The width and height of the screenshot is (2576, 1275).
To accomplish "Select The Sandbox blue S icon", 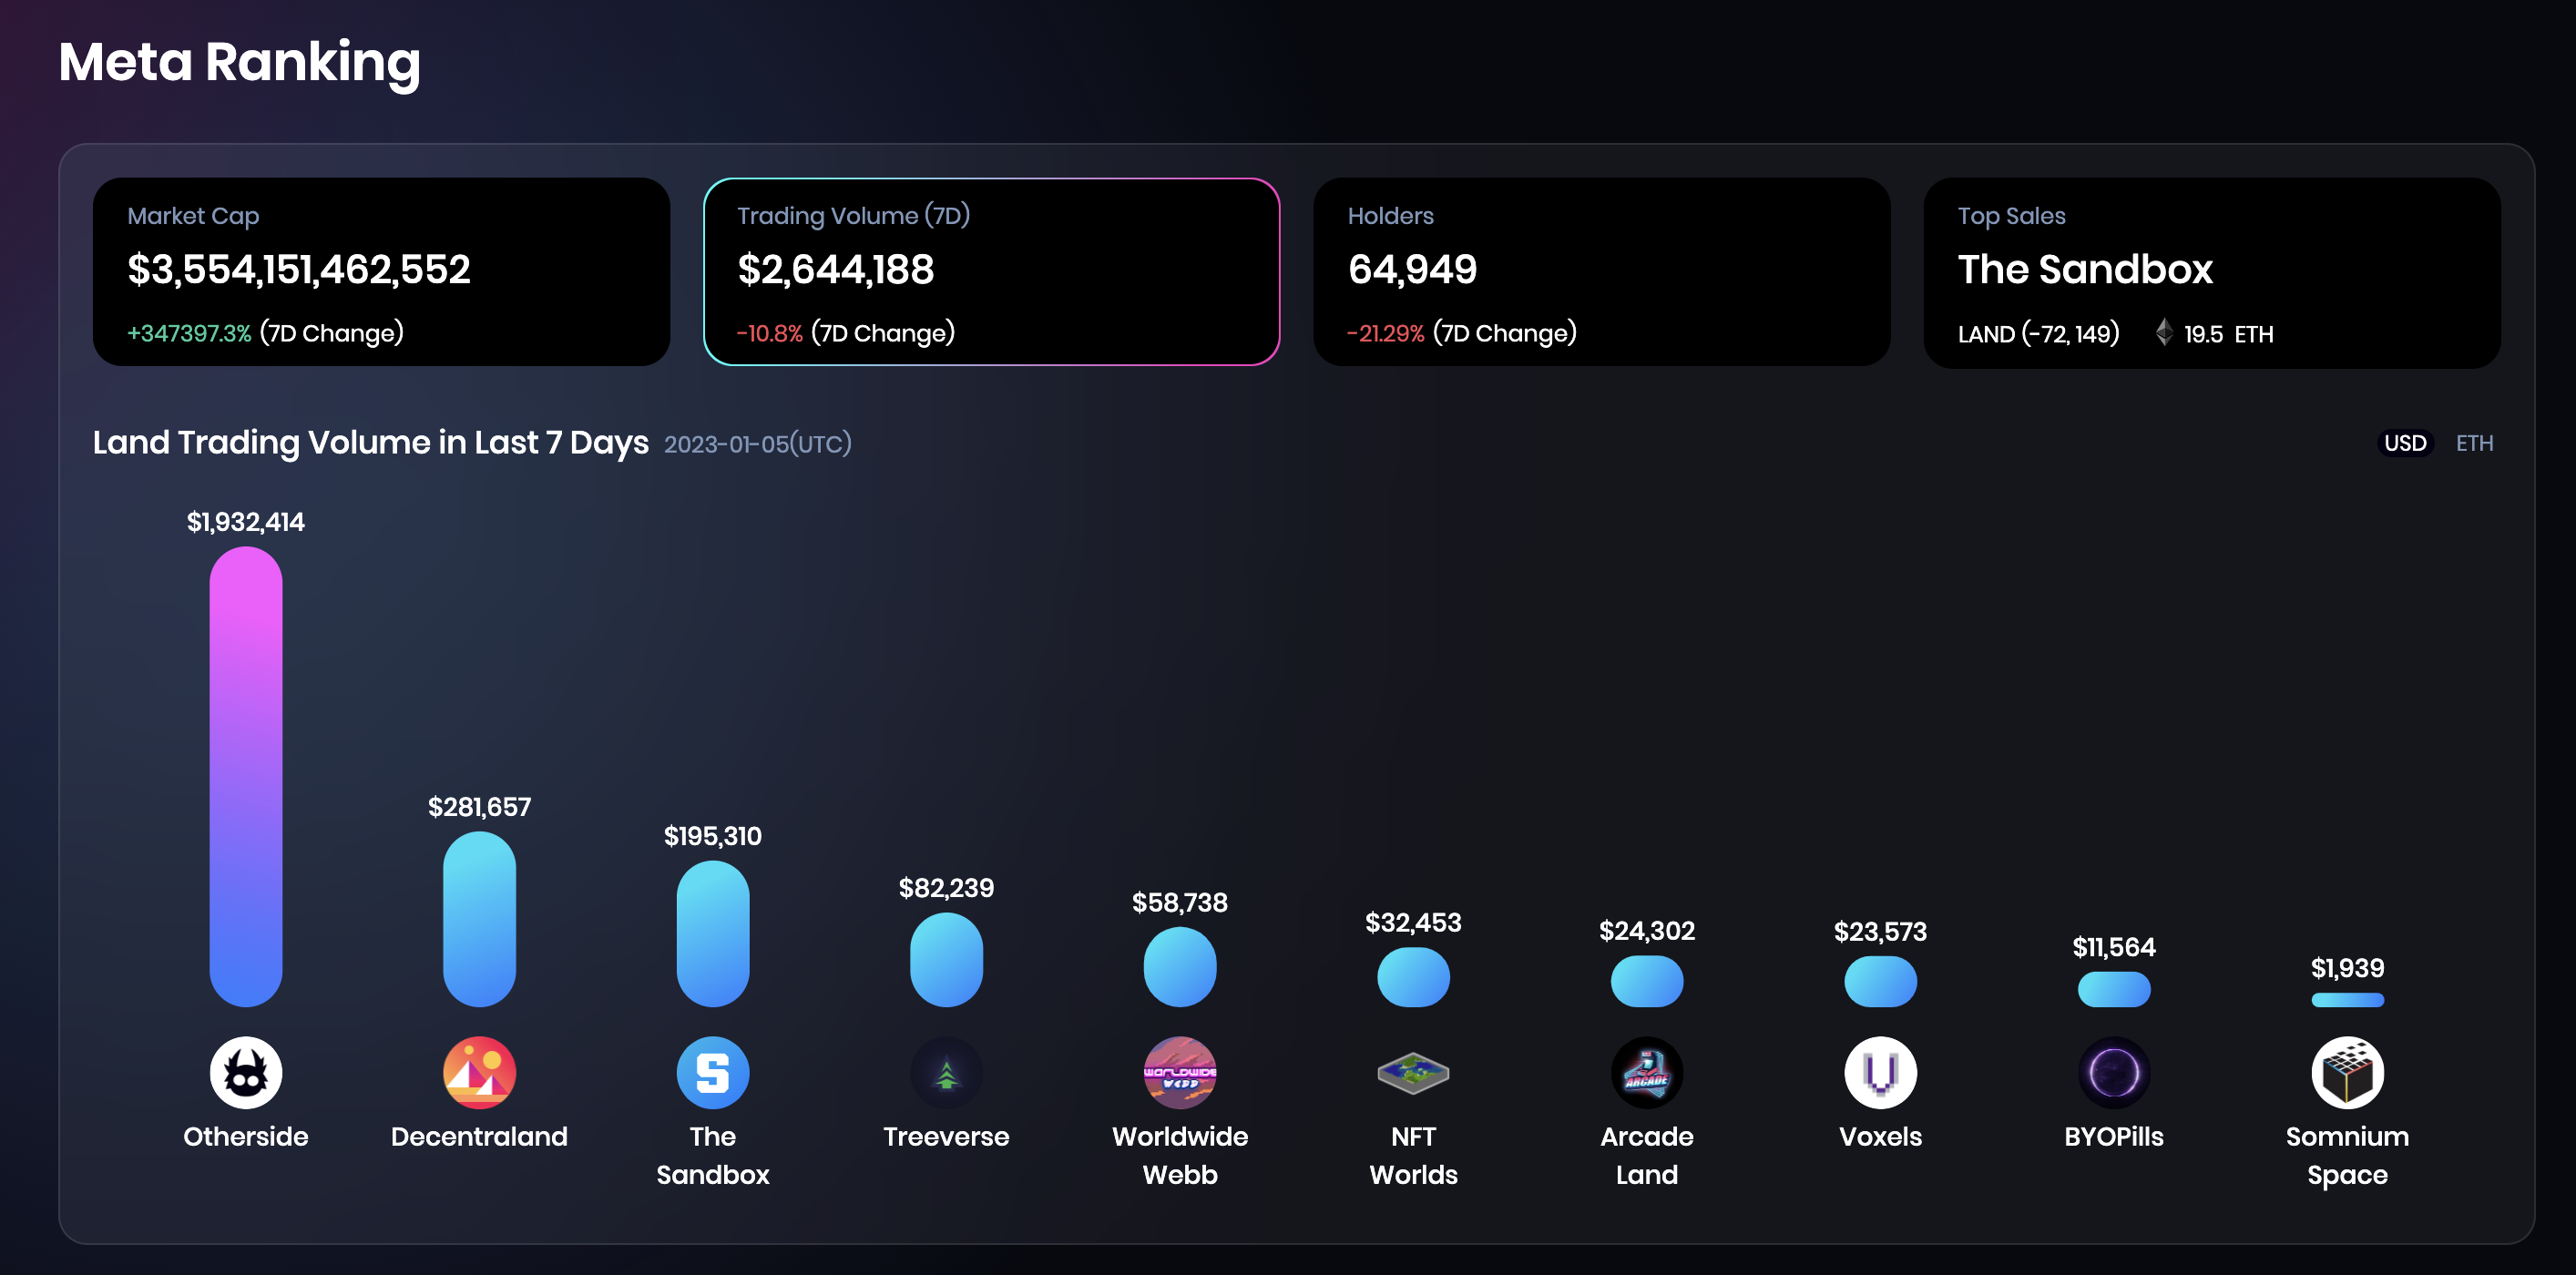I will (713, 1072).
